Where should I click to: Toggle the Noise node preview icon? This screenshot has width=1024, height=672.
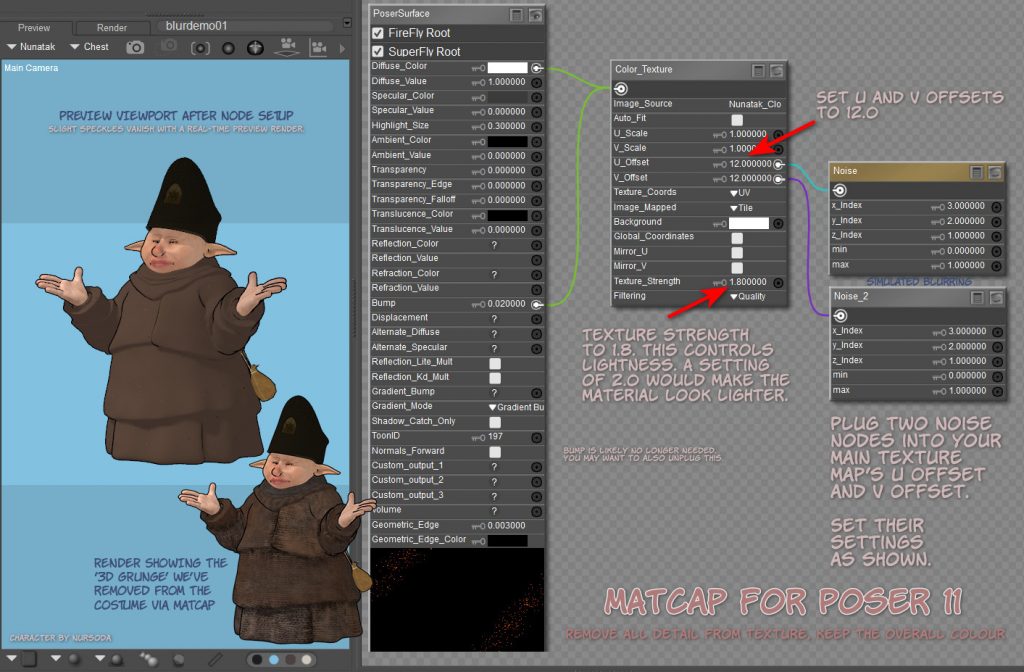pyautogui.click(x=996, y=172)
